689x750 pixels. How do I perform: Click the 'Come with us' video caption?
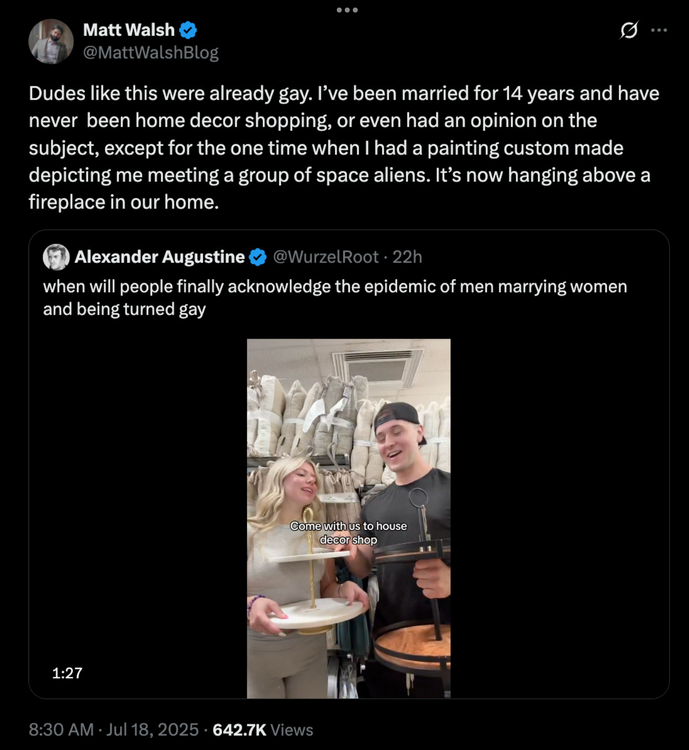pyautogui.click(x=348, y=532)
